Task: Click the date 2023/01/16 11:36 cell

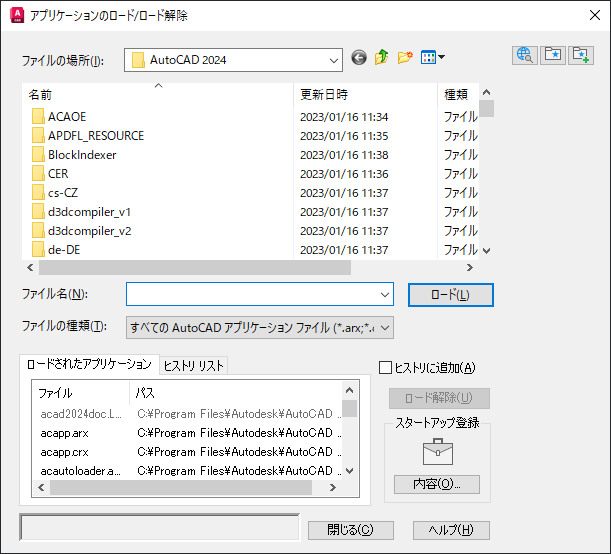Action: coord(344,174)
